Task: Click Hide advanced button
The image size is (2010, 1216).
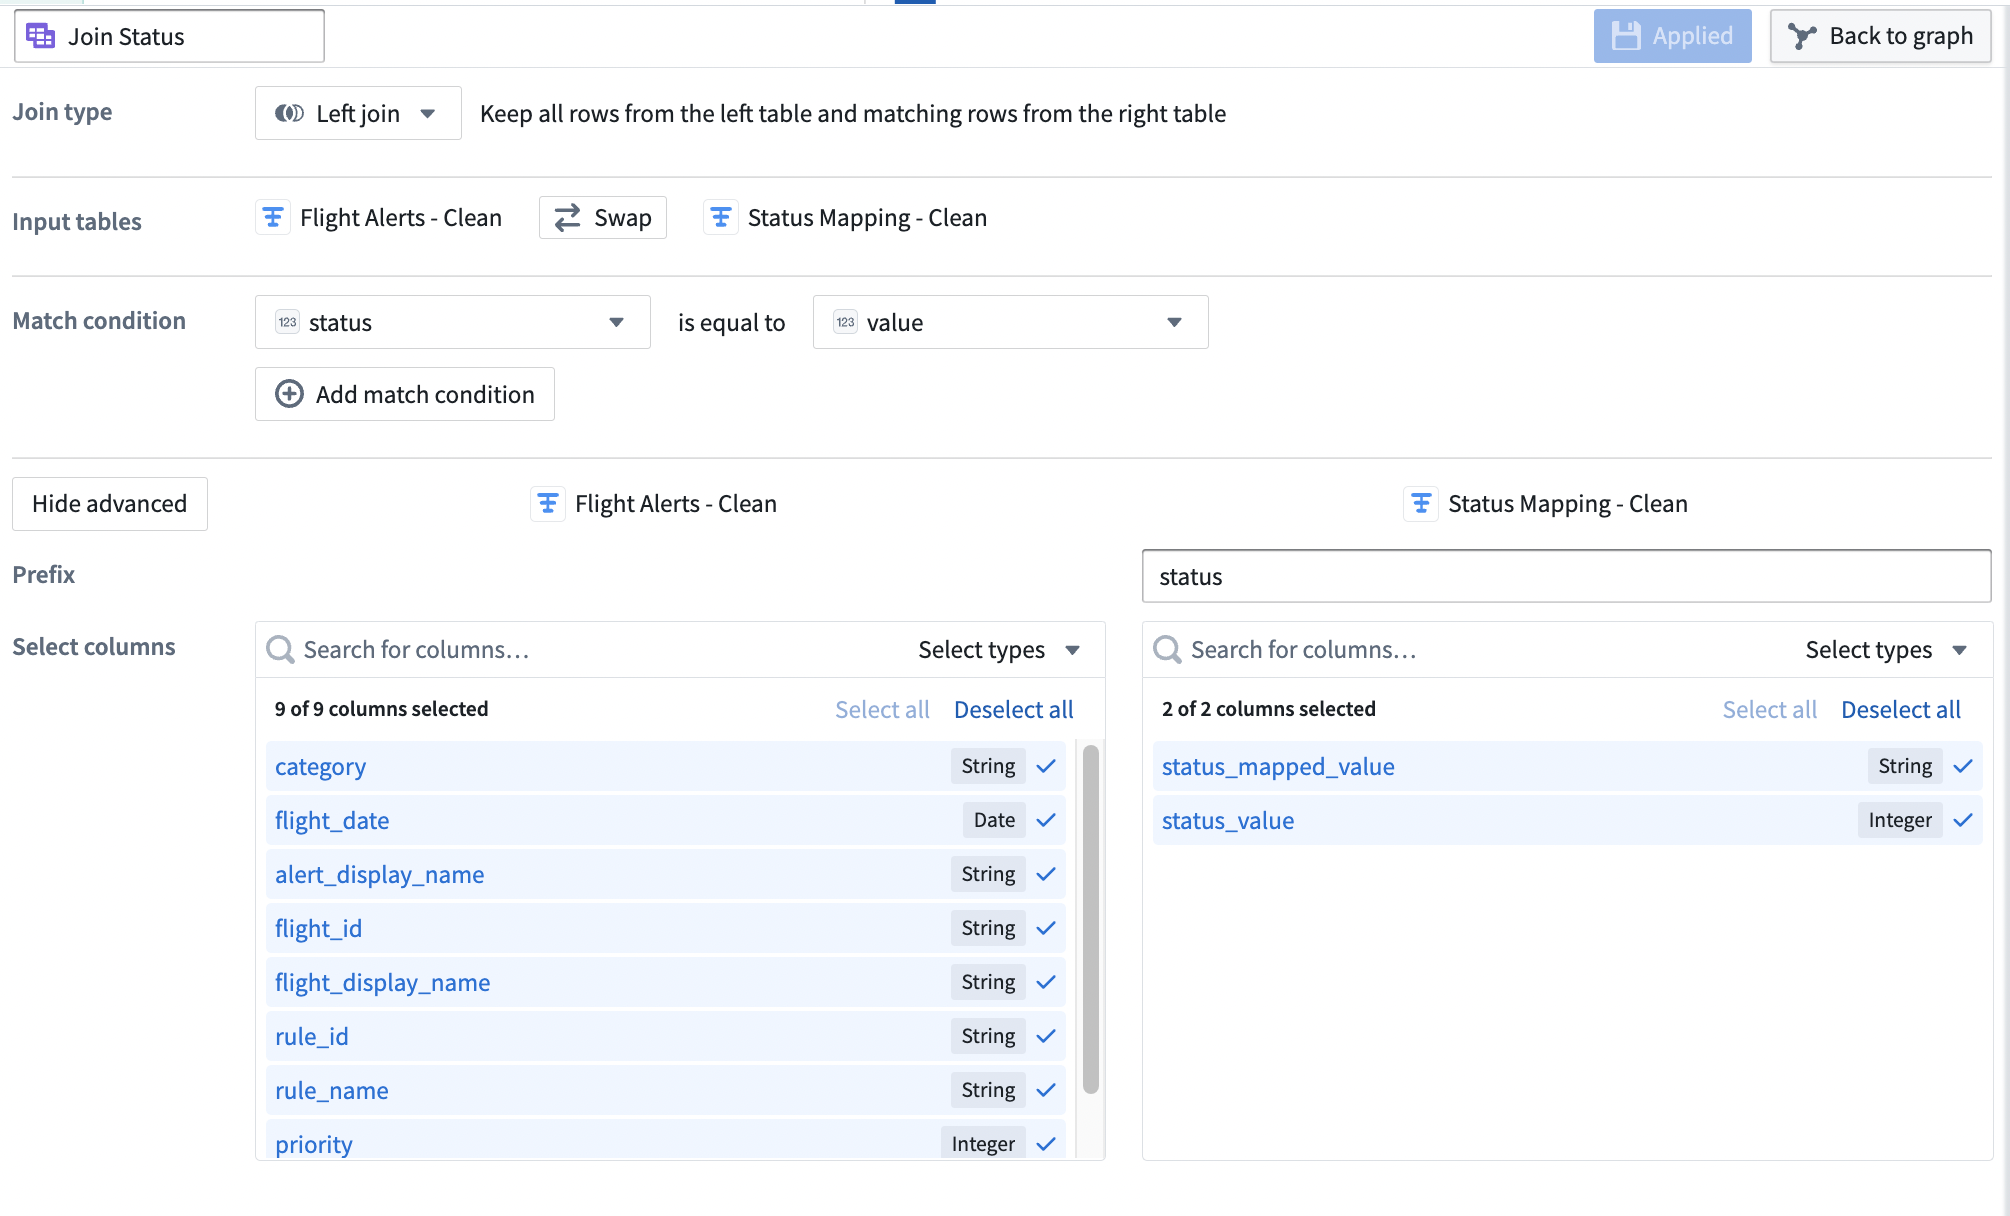Action: pos(110,504)
